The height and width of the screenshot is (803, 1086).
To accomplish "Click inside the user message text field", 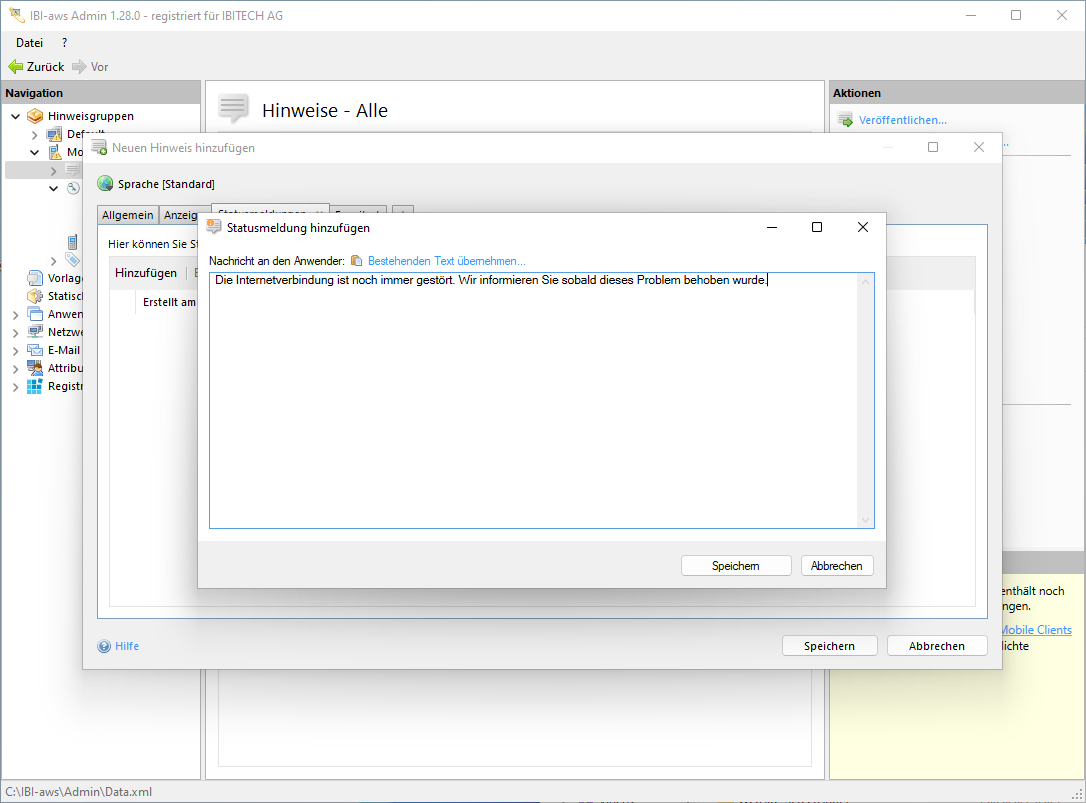I will pos(530,400).
